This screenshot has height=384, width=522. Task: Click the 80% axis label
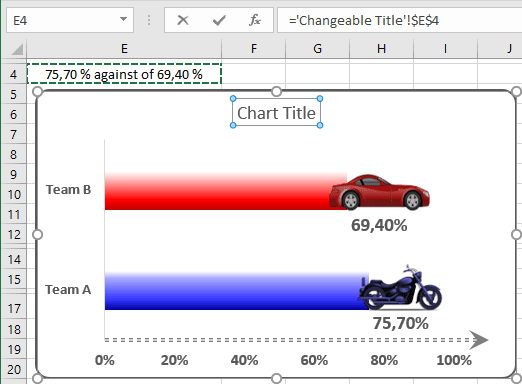(384, 360)
